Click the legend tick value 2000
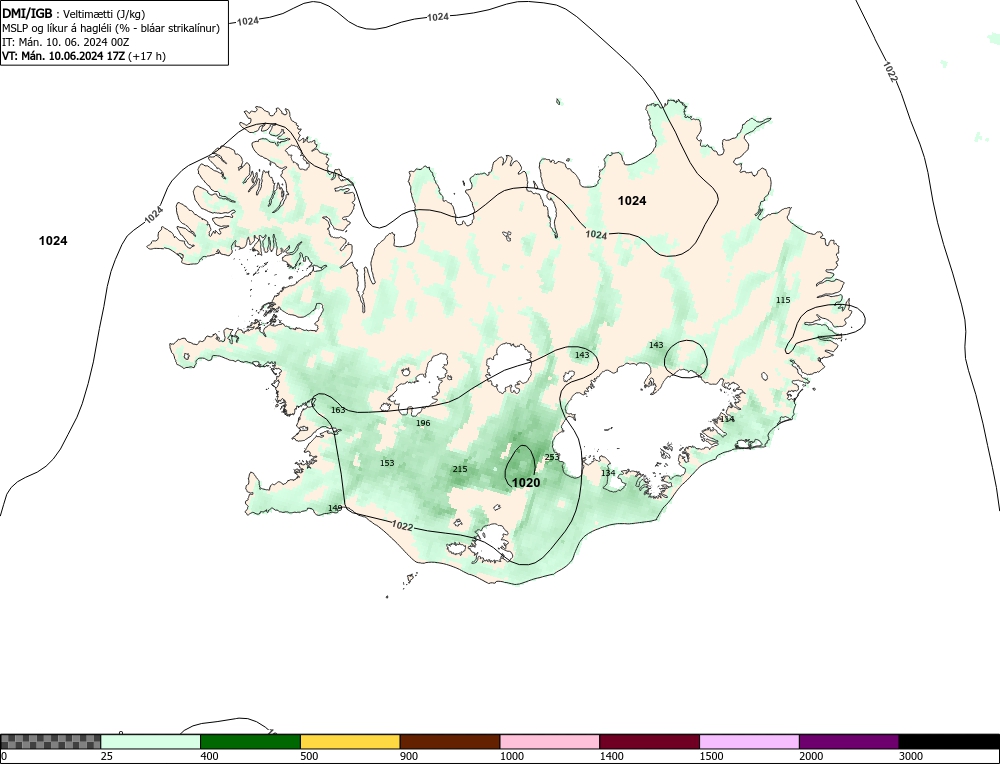 pos(811,756)
